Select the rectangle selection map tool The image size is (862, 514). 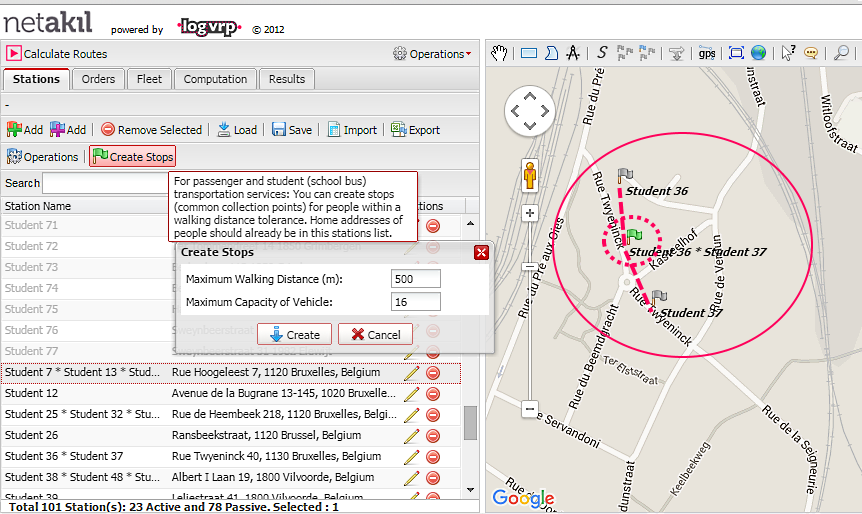tap(529, 53)
